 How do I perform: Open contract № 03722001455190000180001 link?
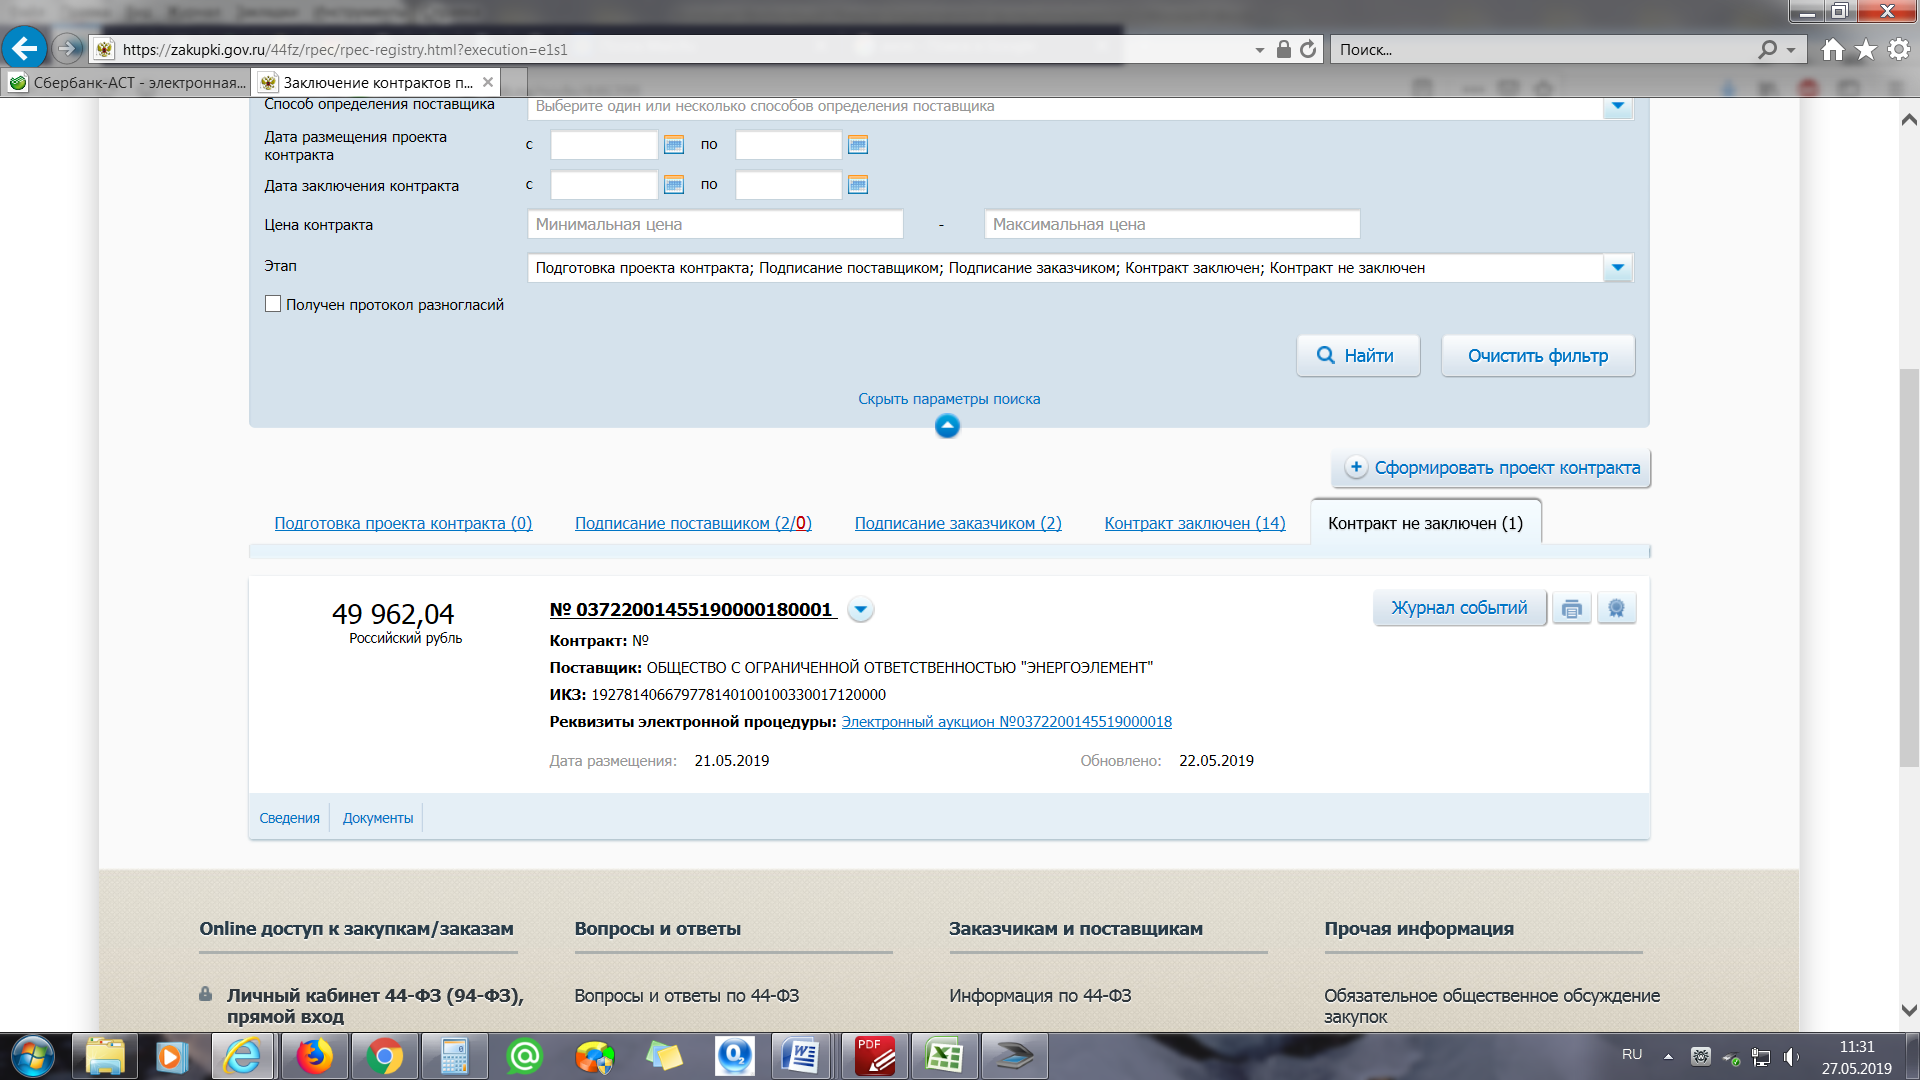point(691,609)
